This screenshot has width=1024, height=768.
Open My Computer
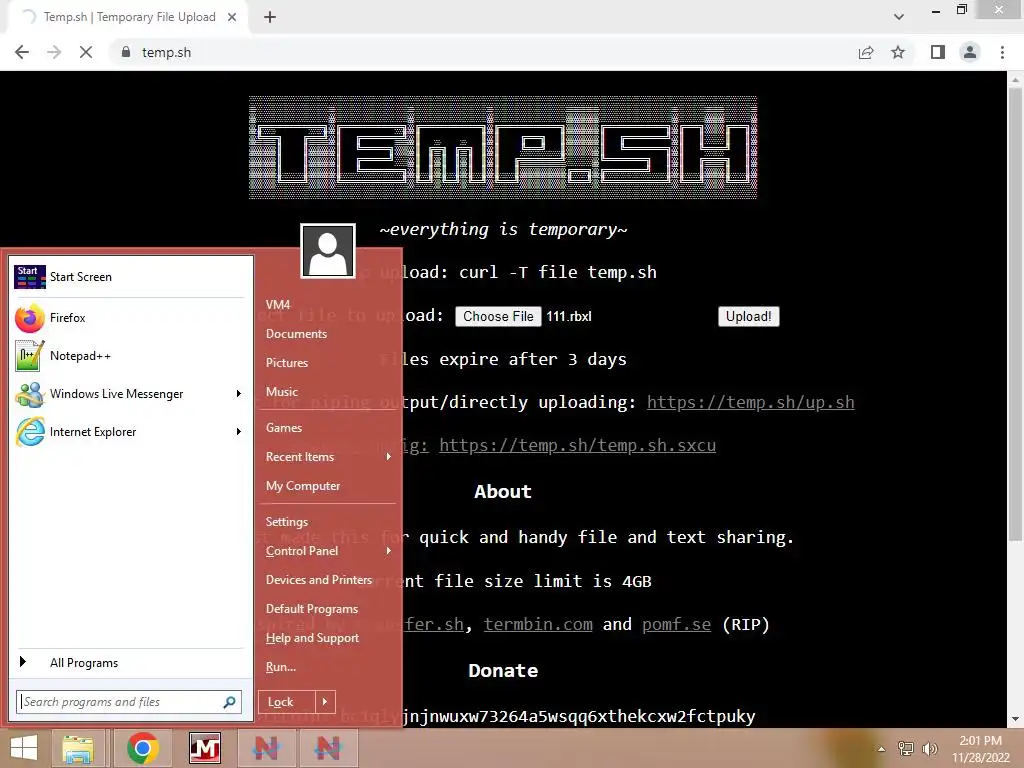(303, 486)
